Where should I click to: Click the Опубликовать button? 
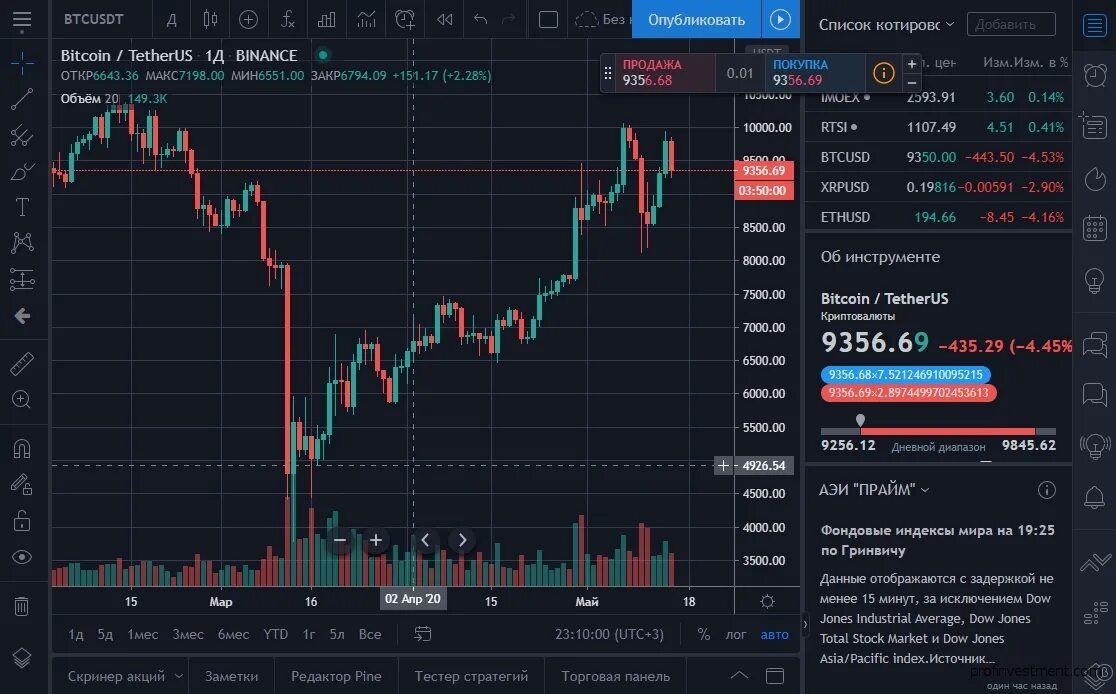click(696, 19)
